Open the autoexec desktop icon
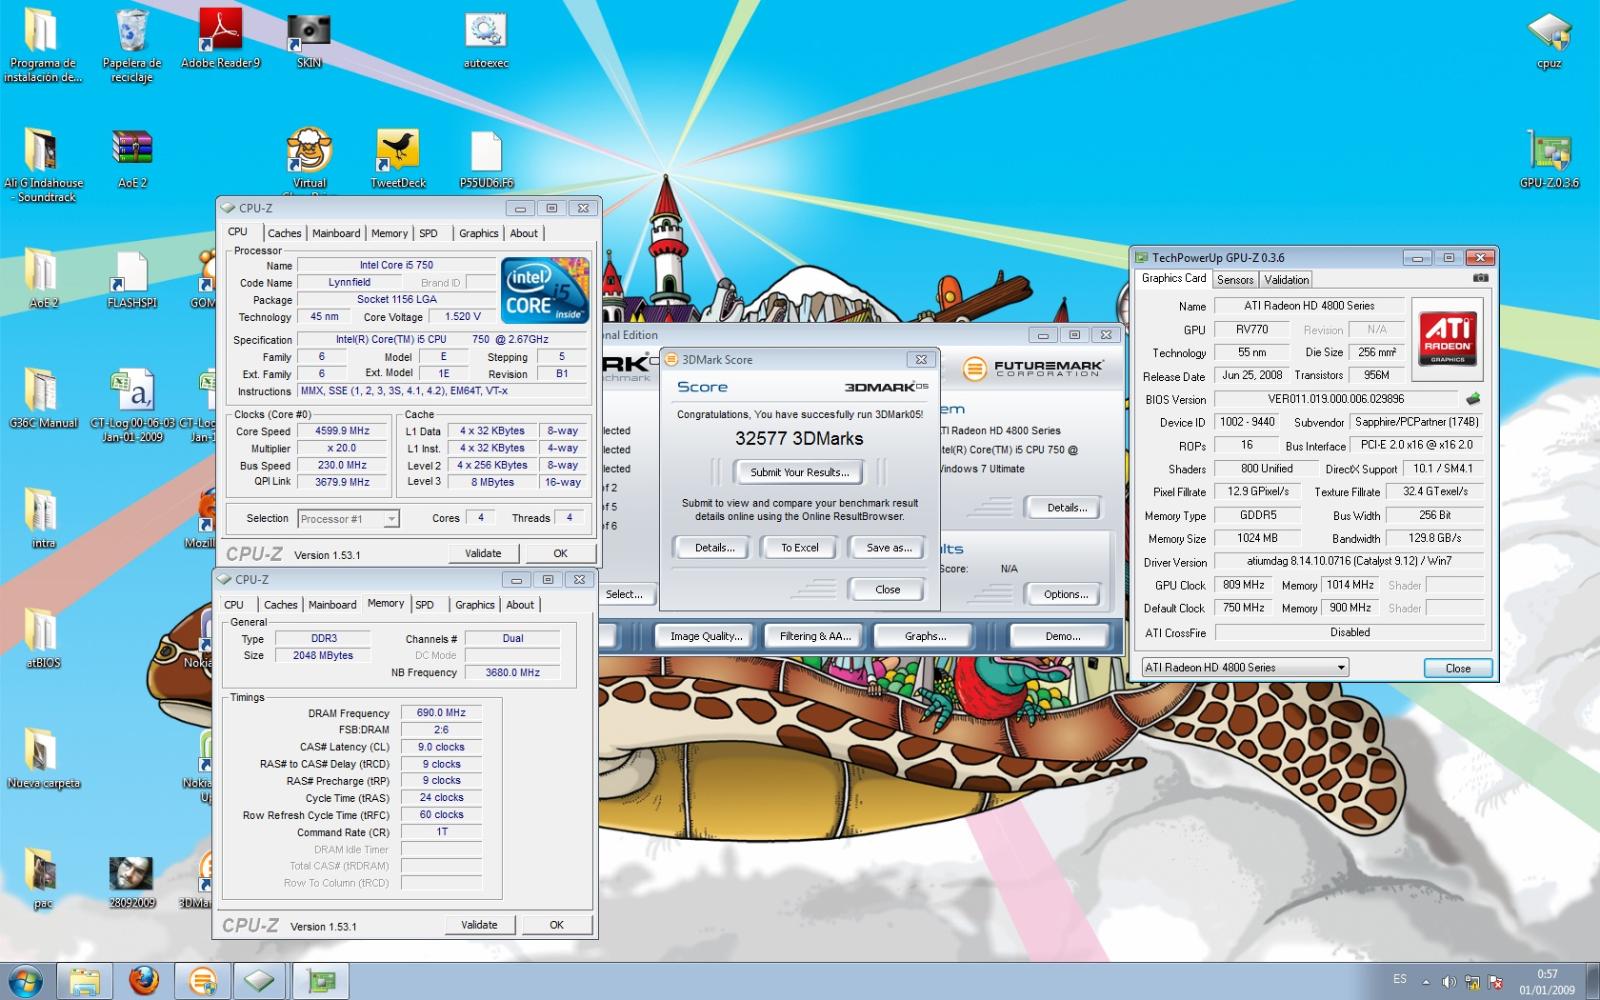 tap(486, 40)
